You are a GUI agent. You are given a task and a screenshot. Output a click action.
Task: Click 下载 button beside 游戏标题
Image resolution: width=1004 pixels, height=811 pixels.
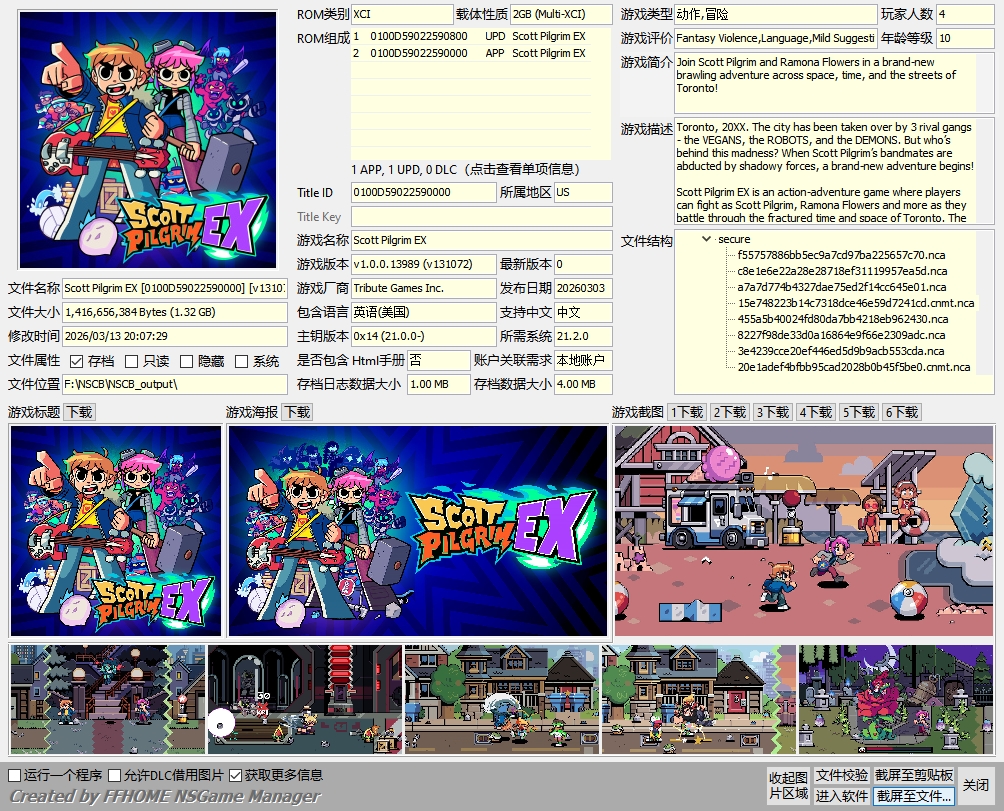tap(80, 412)
